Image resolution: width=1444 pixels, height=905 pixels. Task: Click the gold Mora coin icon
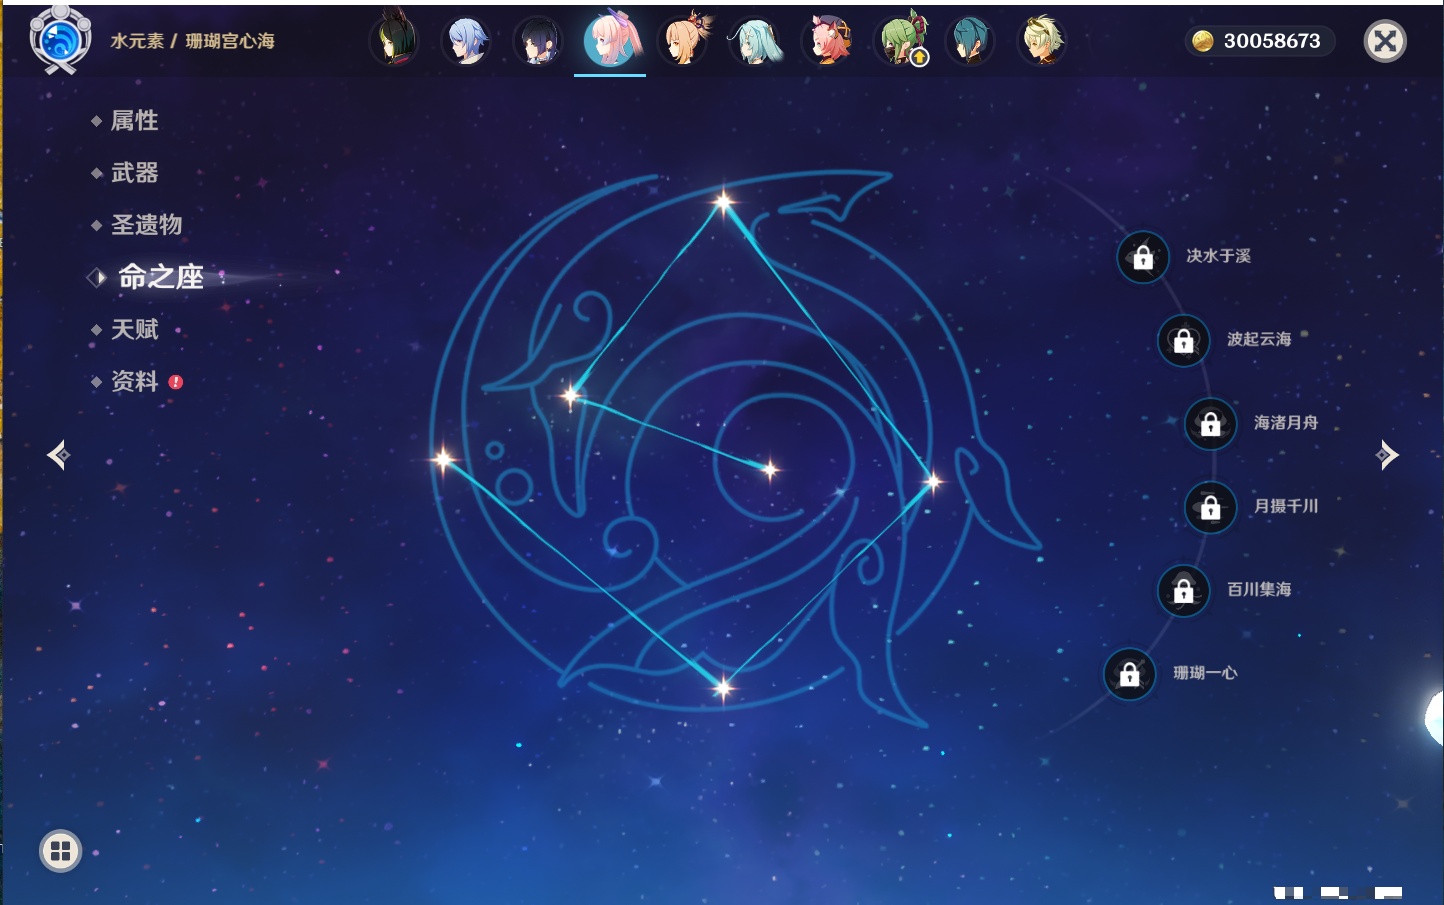click(x=1203, y=41)
